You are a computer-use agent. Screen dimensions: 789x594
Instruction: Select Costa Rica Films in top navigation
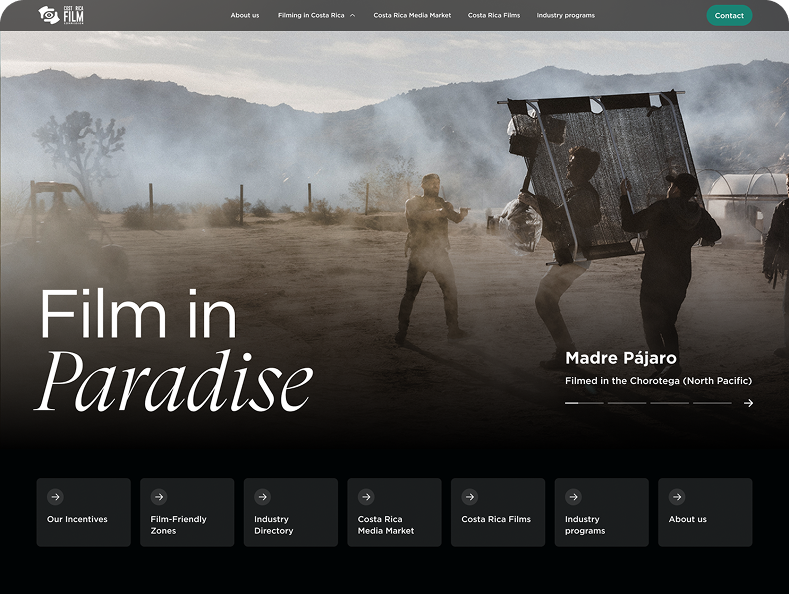click(494, 16)
